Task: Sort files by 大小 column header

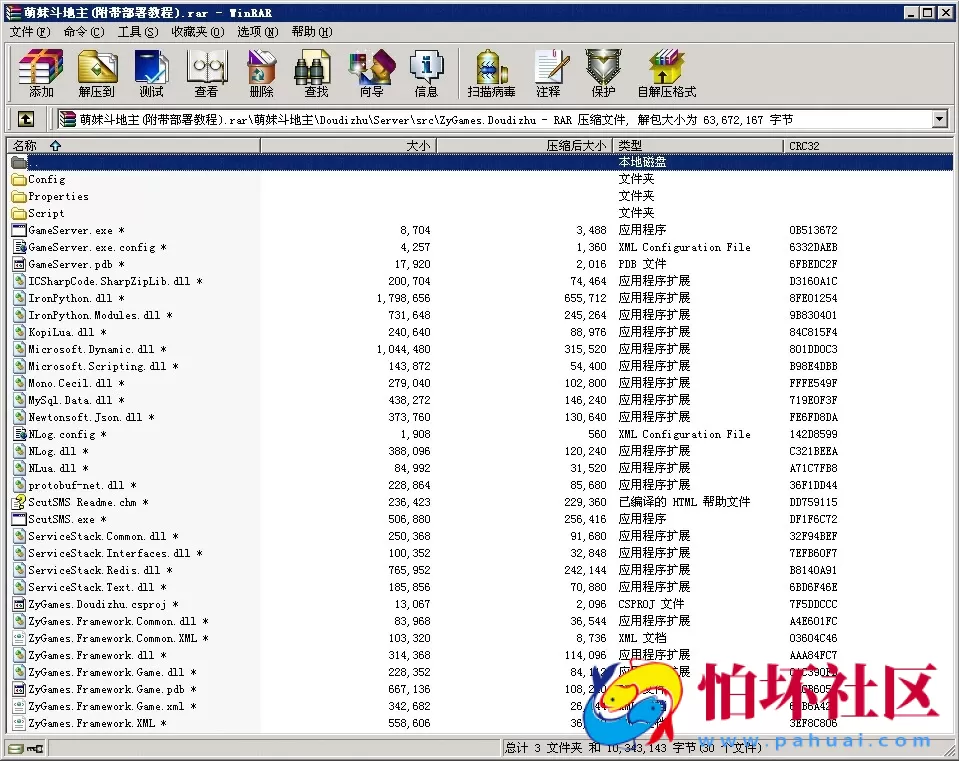Action: (348, 146)
